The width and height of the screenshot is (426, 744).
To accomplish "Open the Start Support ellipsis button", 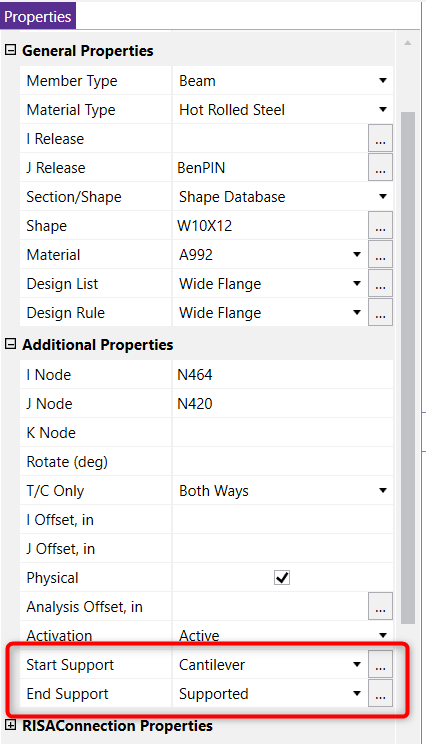I will (x=380, y=664).
